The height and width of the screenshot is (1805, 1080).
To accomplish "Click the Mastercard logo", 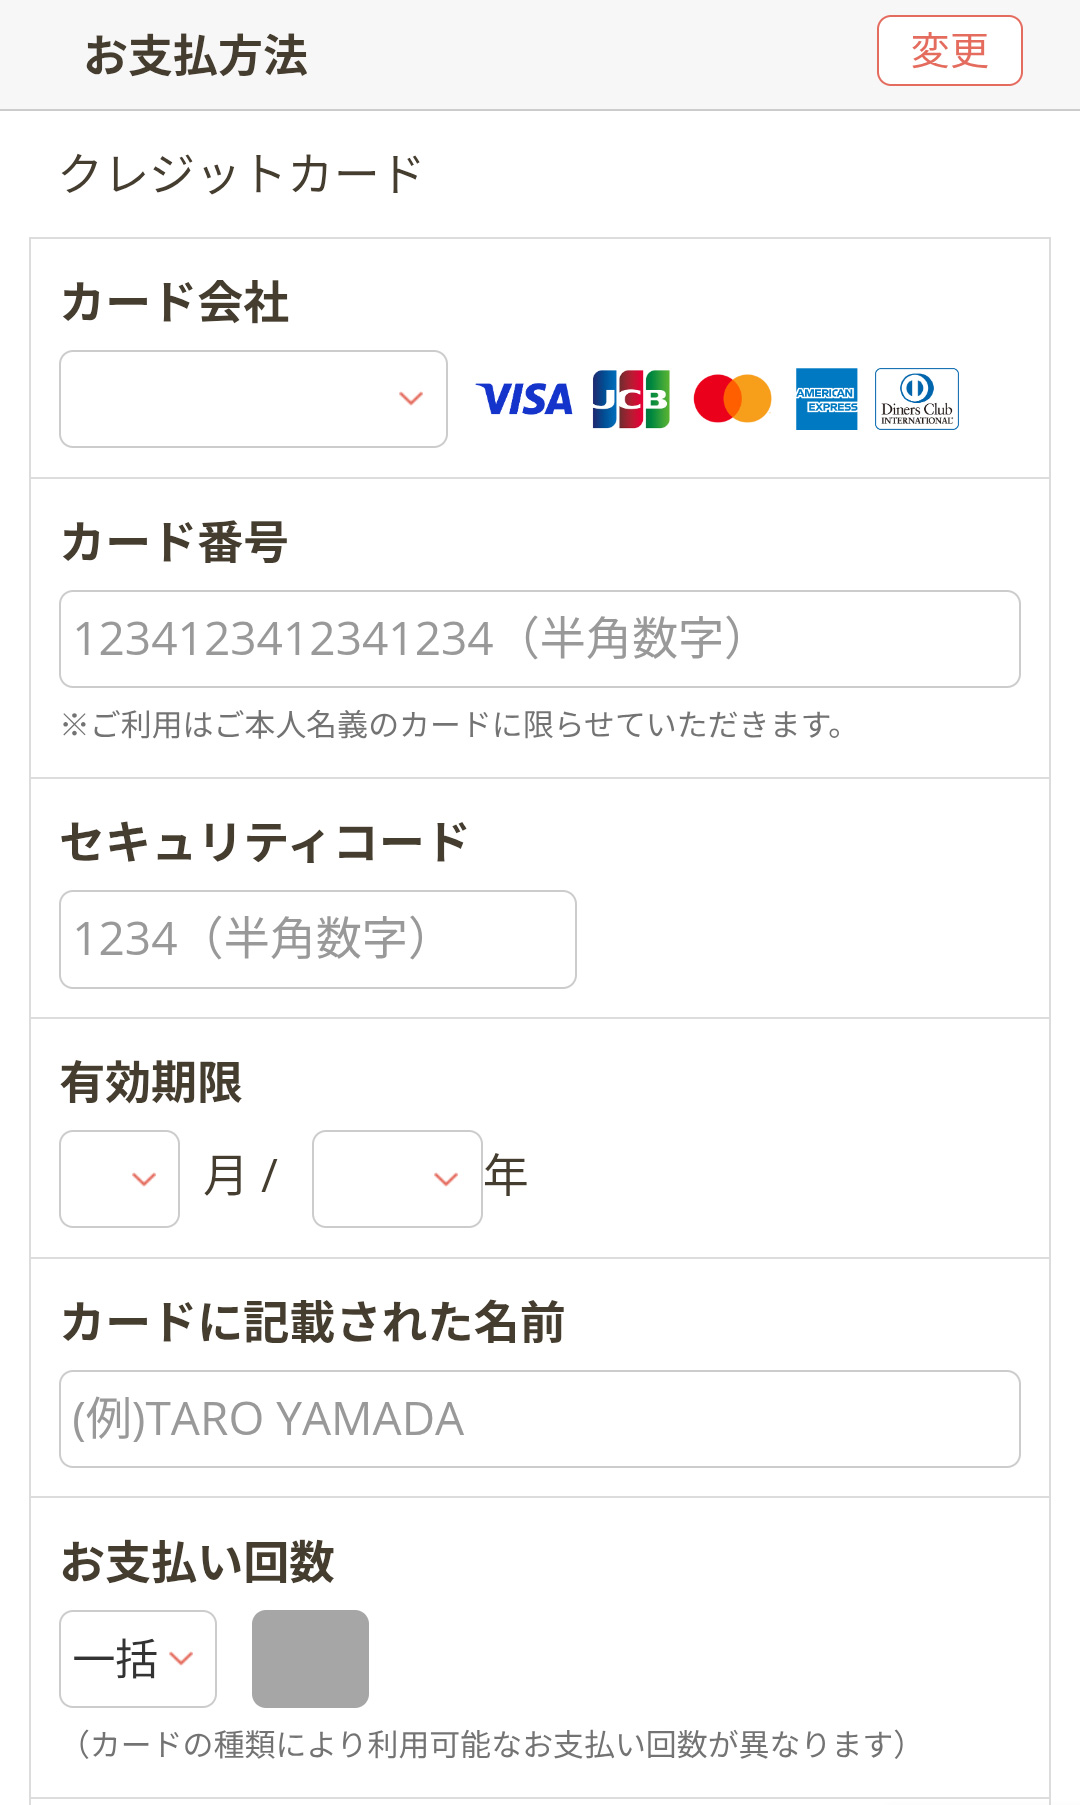I will coord(732,399).
